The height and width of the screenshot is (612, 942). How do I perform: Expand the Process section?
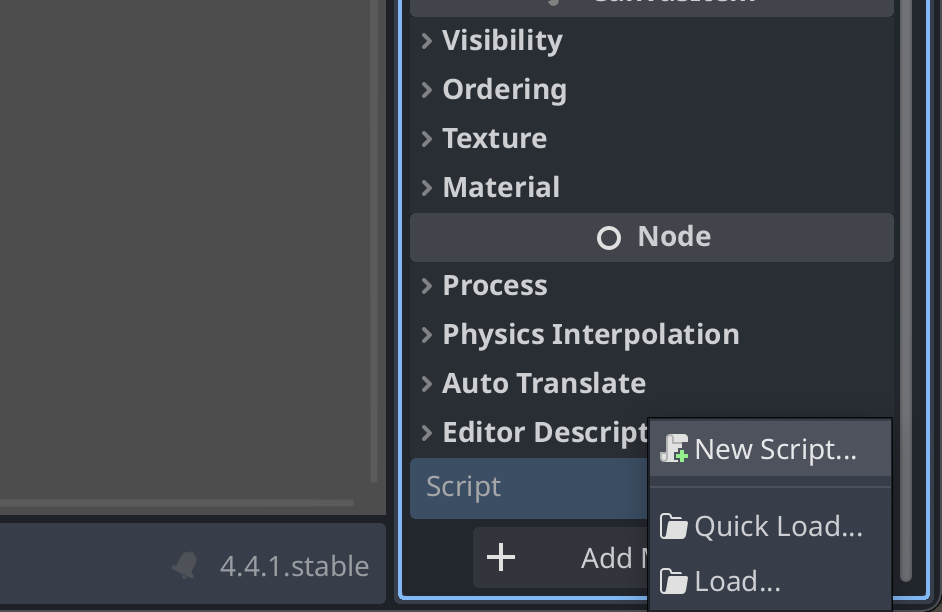[x=652, y=285]
